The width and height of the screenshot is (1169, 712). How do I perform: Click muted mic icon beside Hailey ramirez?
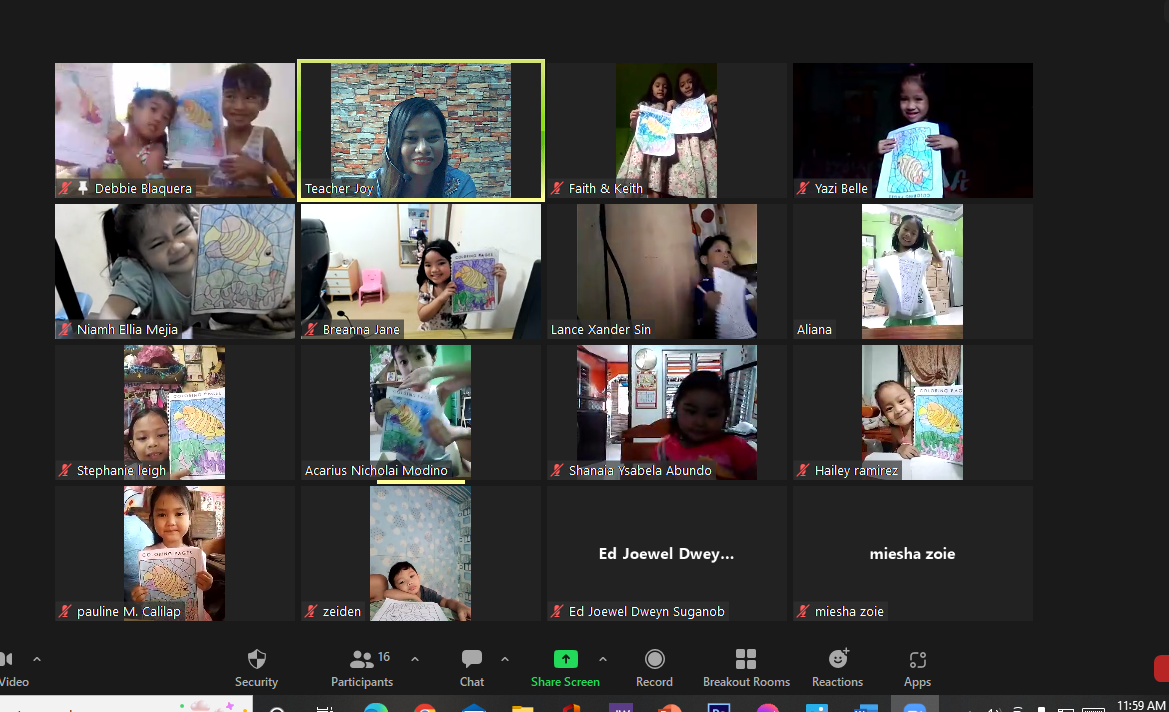click(803, 470)
